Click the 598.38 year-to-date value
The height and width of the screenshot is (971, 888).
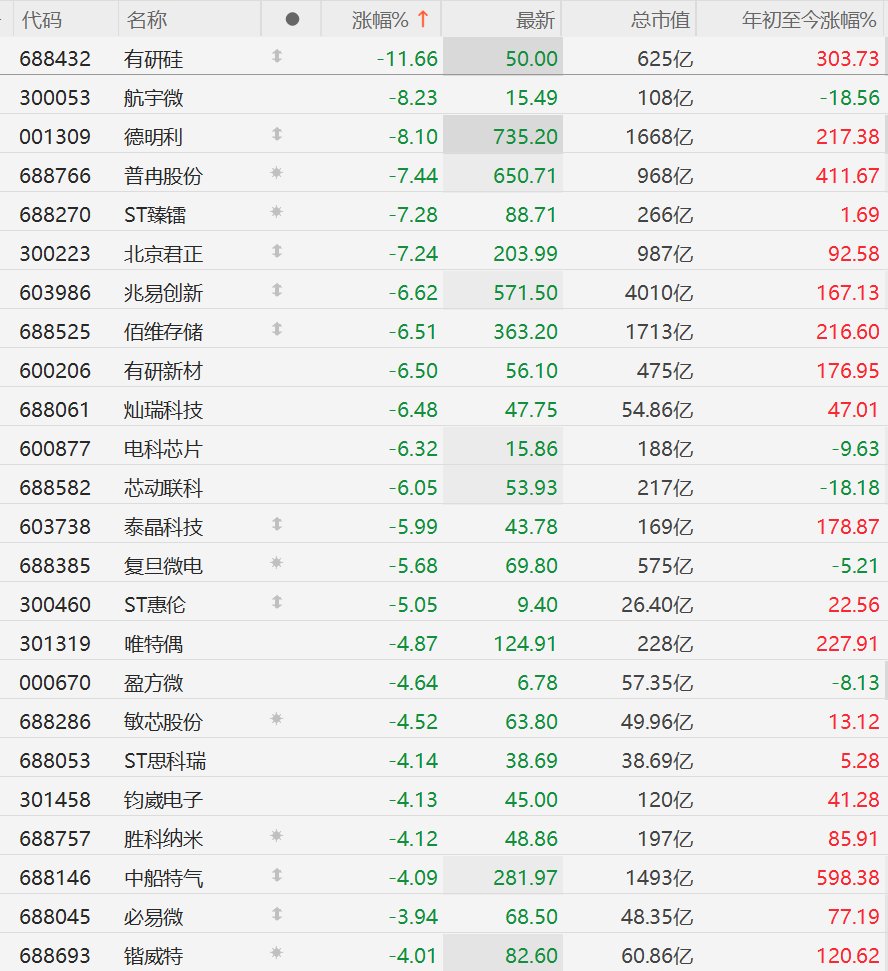pos(848,878)
